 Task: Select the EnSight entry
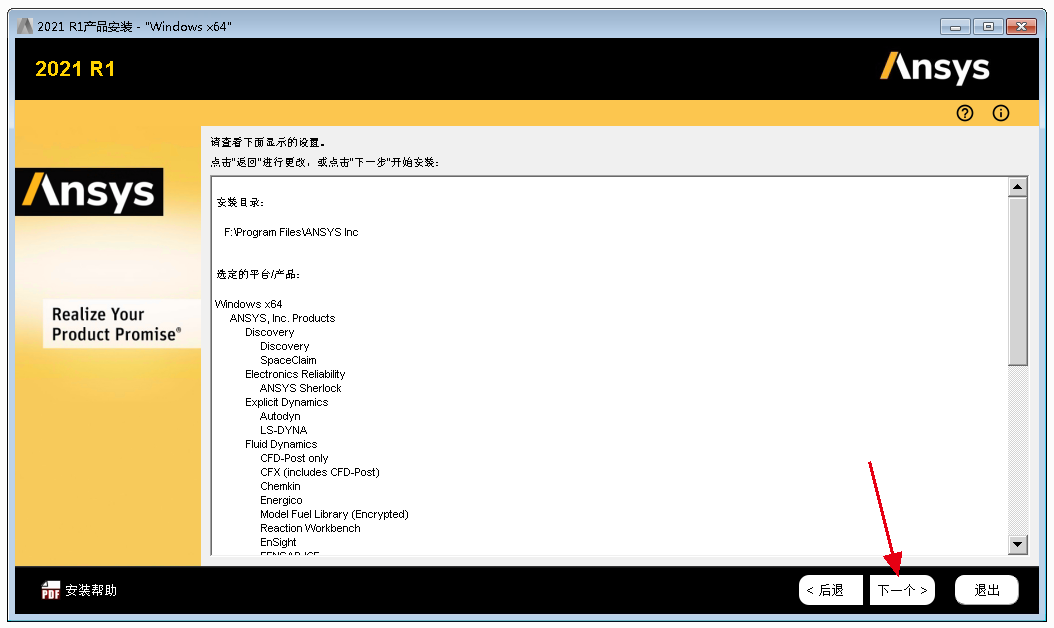[278, 542]
